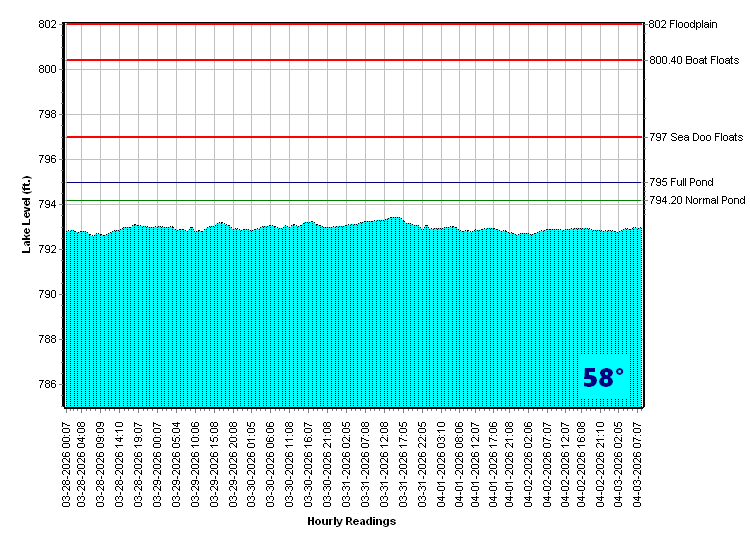Click the 03-30-2026 16:07 time label
The width and height of the screenshot is (750, 550).
click(x=310, y=460)
